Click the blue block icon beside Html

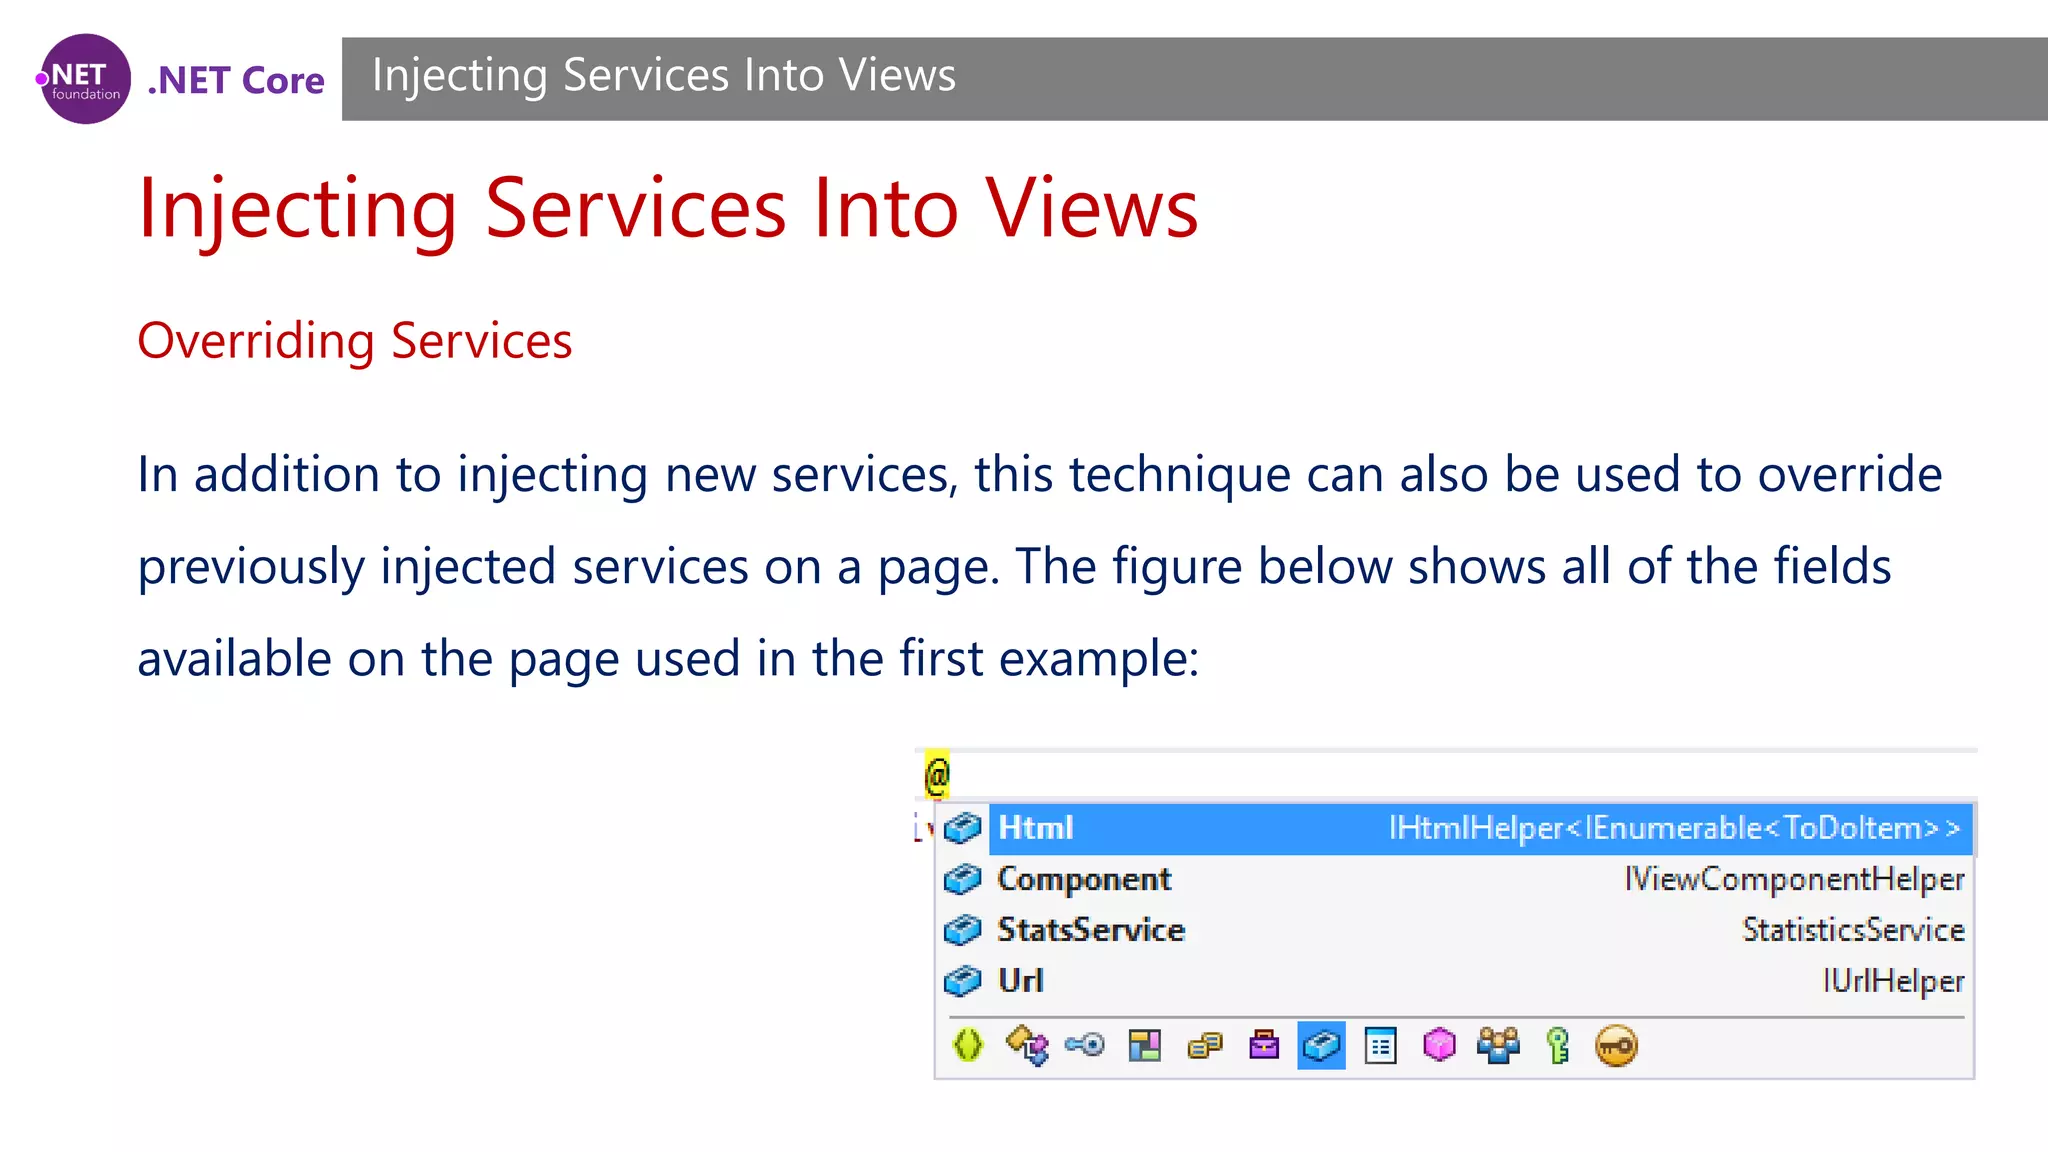963,828
